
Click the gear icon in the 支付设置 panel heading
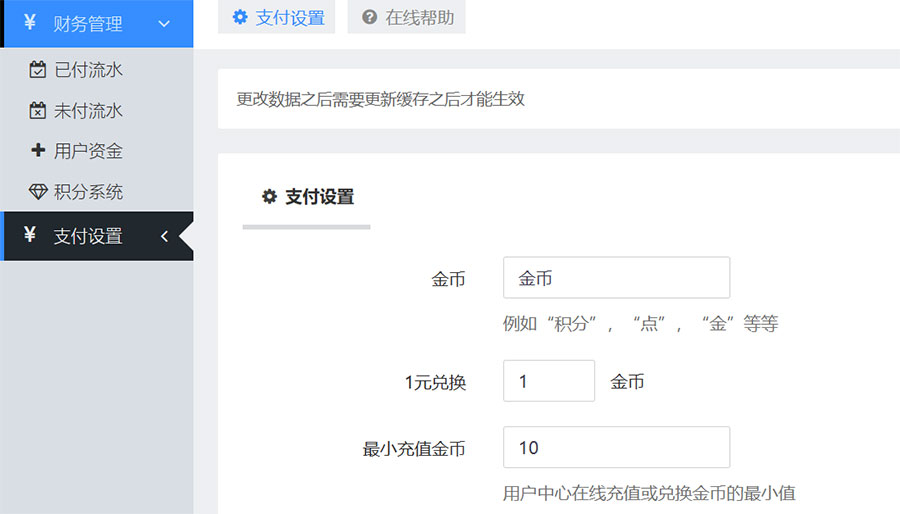[x=269, y=197]
